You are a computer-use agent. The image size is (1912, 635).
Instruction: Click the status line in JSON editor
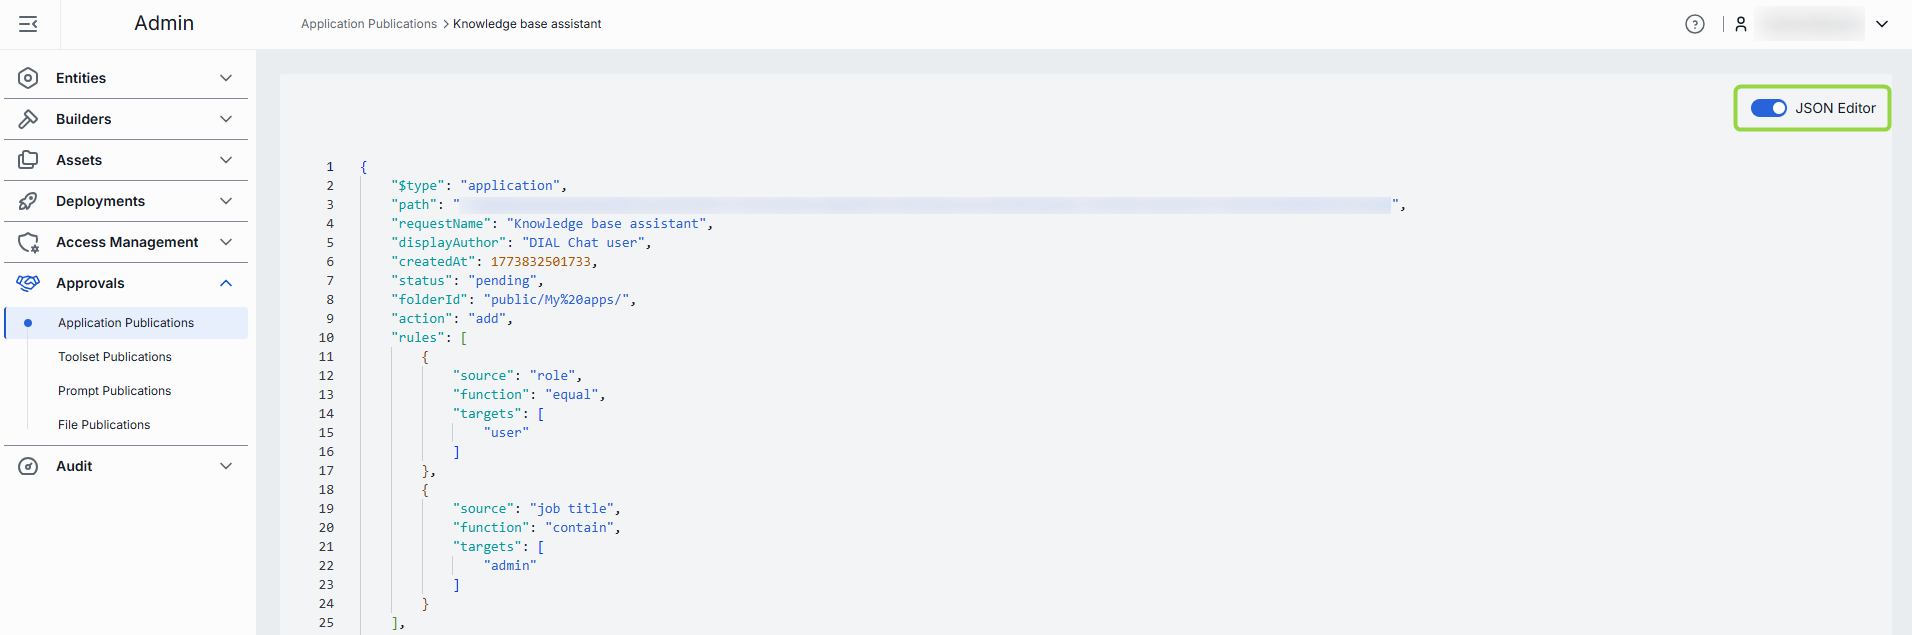(467, 281)
